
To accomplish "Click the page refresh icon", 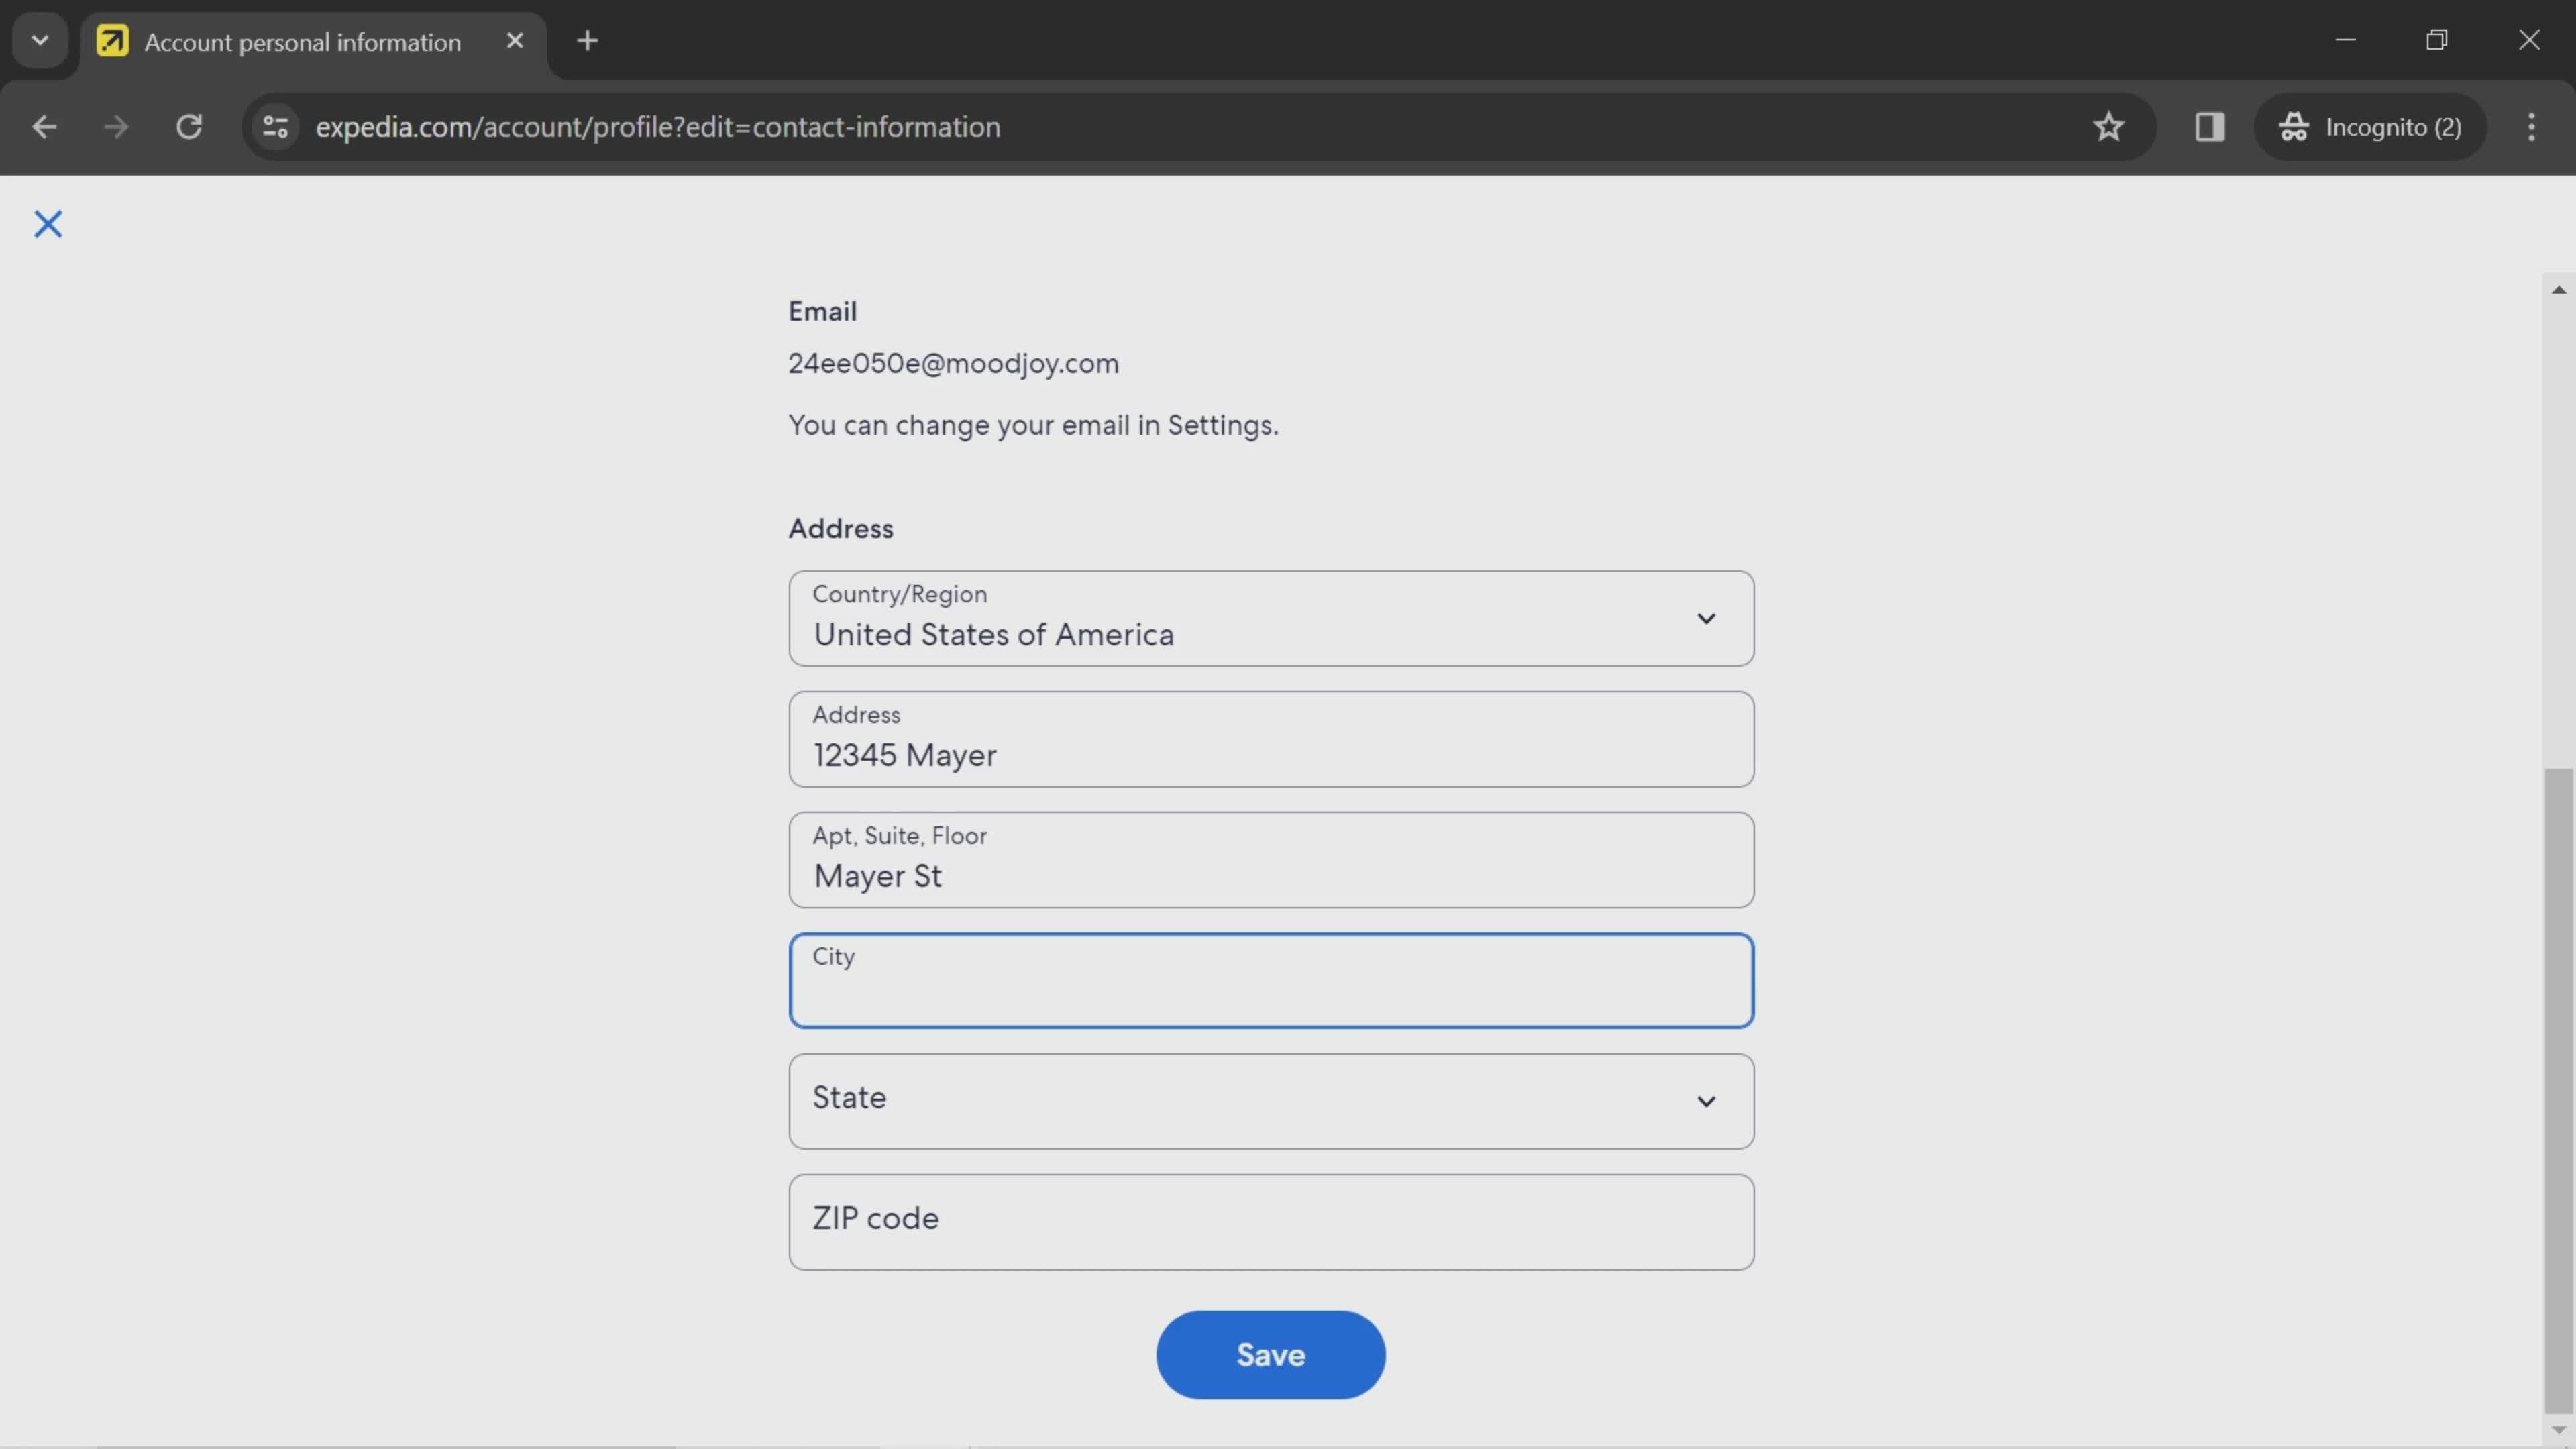I will 189,125.
